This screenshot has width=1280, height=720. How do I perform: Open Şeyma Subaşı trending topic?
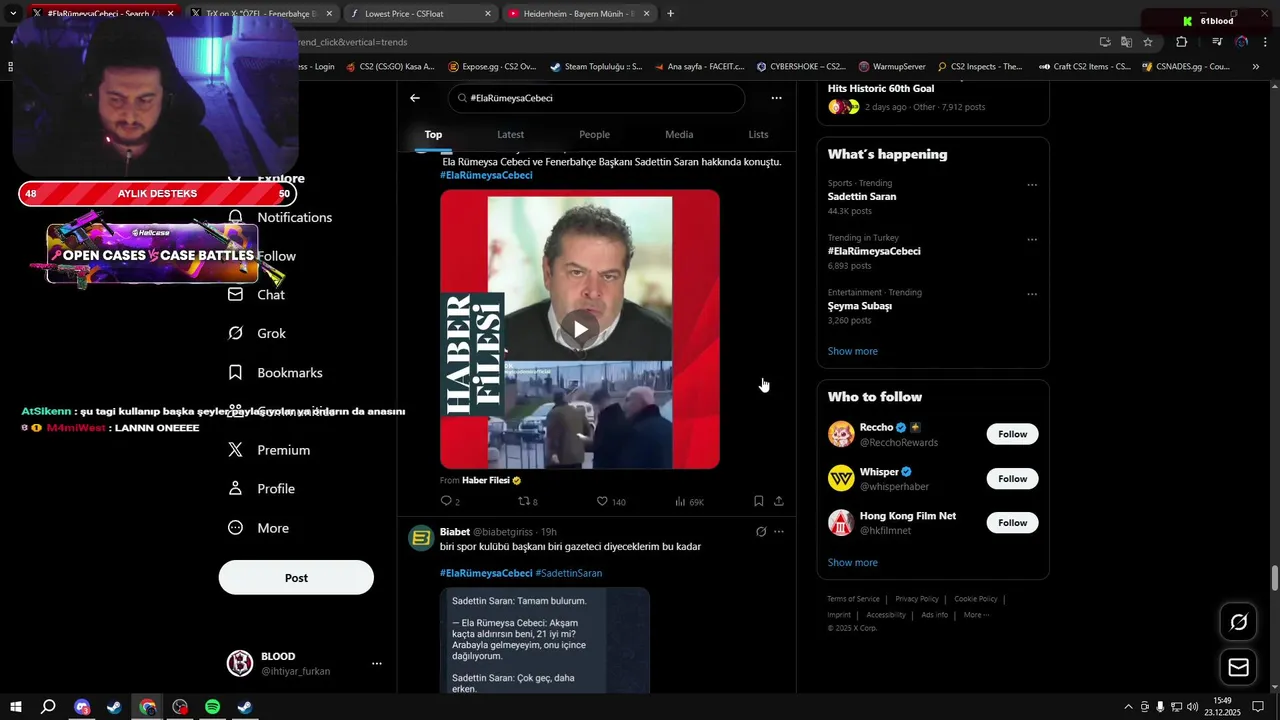click(x=859, y=306)
